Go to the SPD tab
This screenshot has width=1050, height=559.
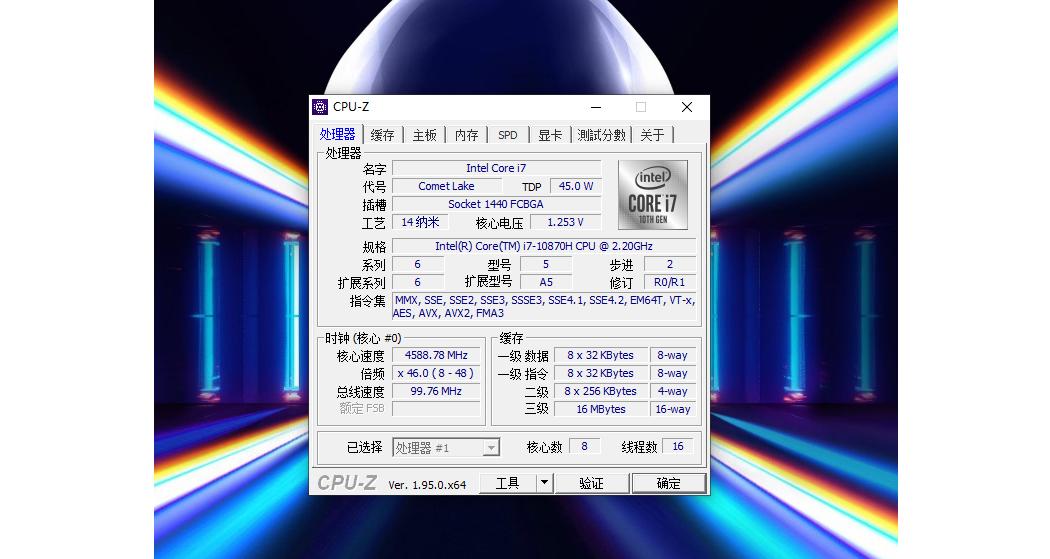tap(508, 135)
